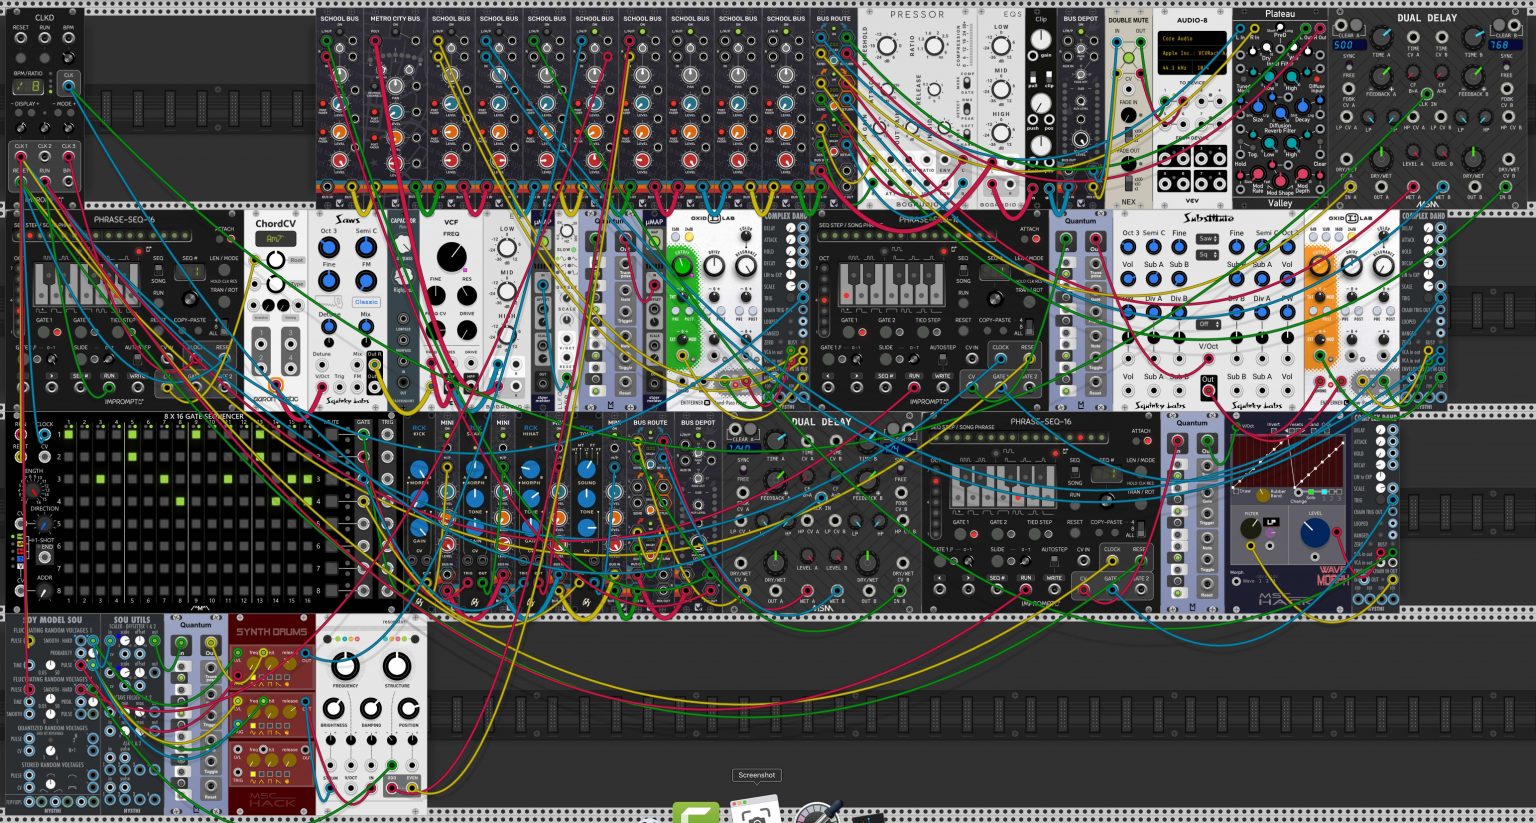Viewport: 1536px width, 823px height.
Task: Click the Size knob on Plateau
Action: (1259, 105)
